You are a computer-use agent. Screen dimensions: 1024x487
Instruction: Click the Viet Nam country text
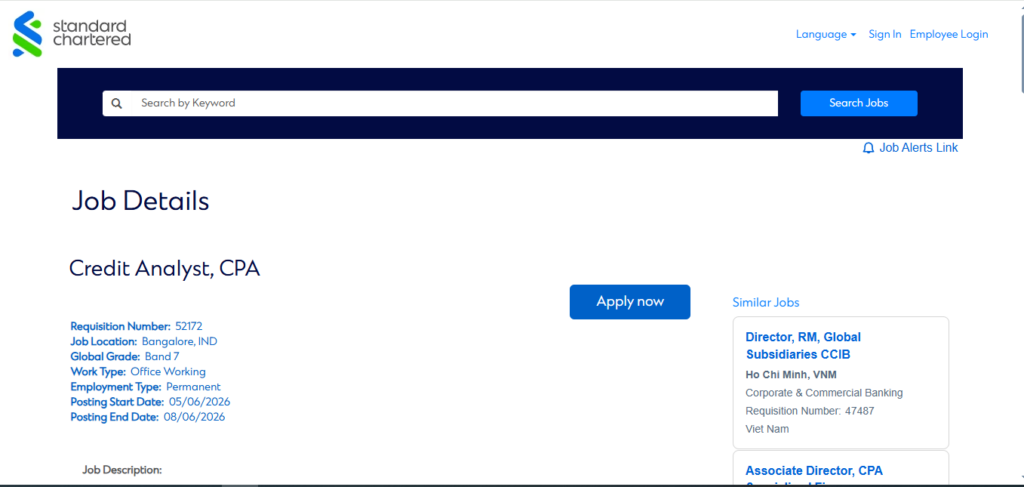click(767, 429)
